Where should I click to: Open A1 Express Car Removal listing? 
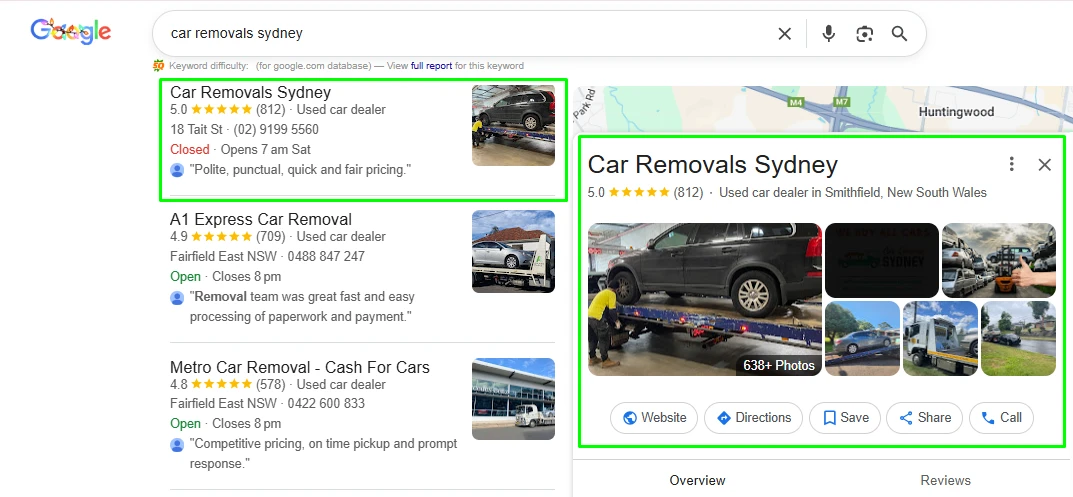[x=261, y=219]
